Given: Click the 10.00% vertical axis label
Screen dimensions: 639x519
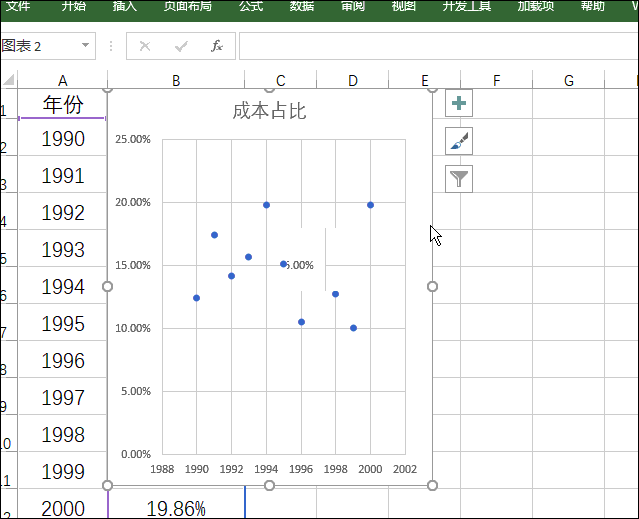Looking at the screenshot, I should [x=133, y=328].
